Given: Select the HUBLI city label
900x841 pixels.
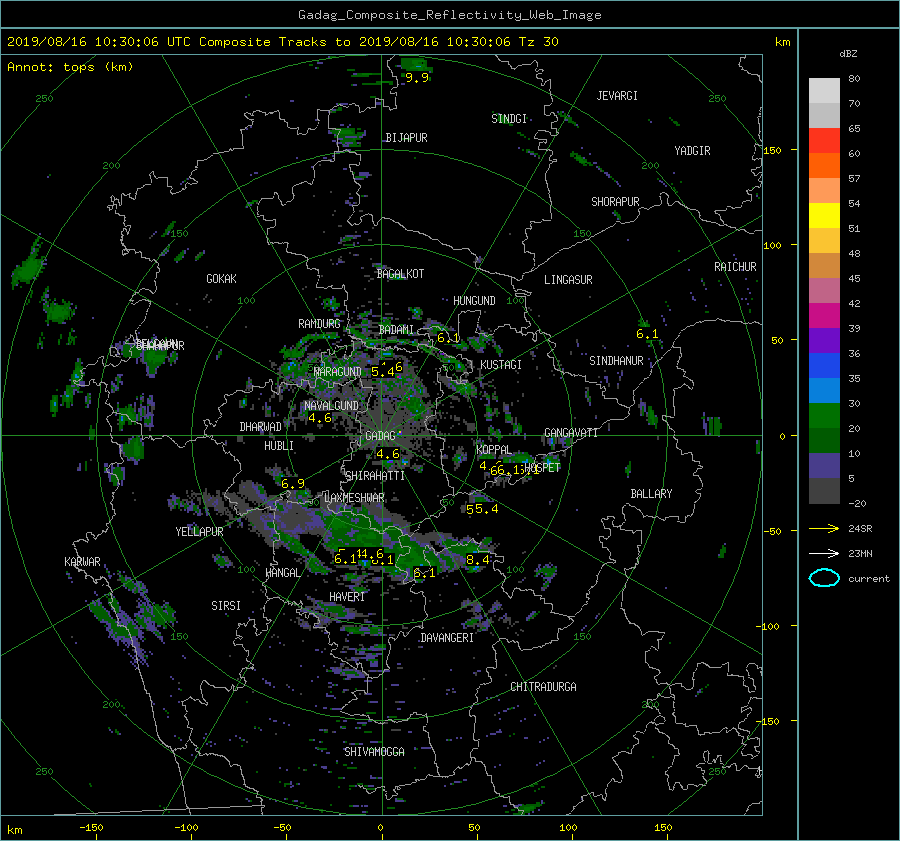Looking at the screenshot, I should [x=279, y=446].
